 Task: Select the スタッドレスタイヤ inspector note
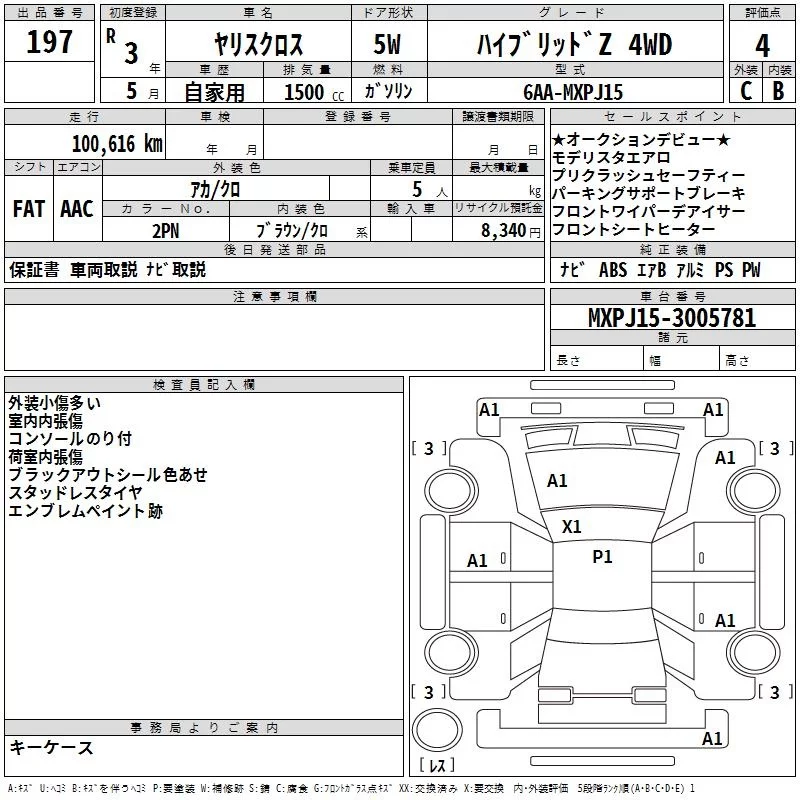point(75,493)
